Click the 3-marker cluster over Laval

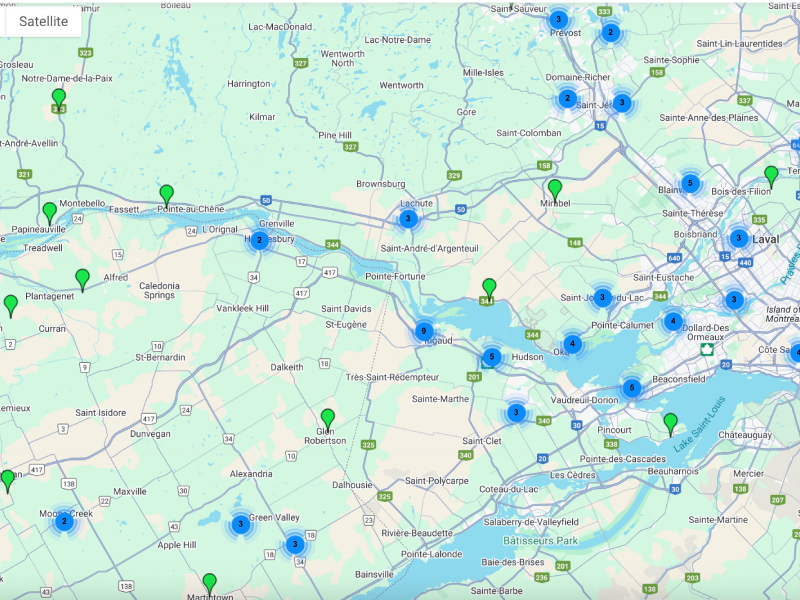click(x=738, y=238)
